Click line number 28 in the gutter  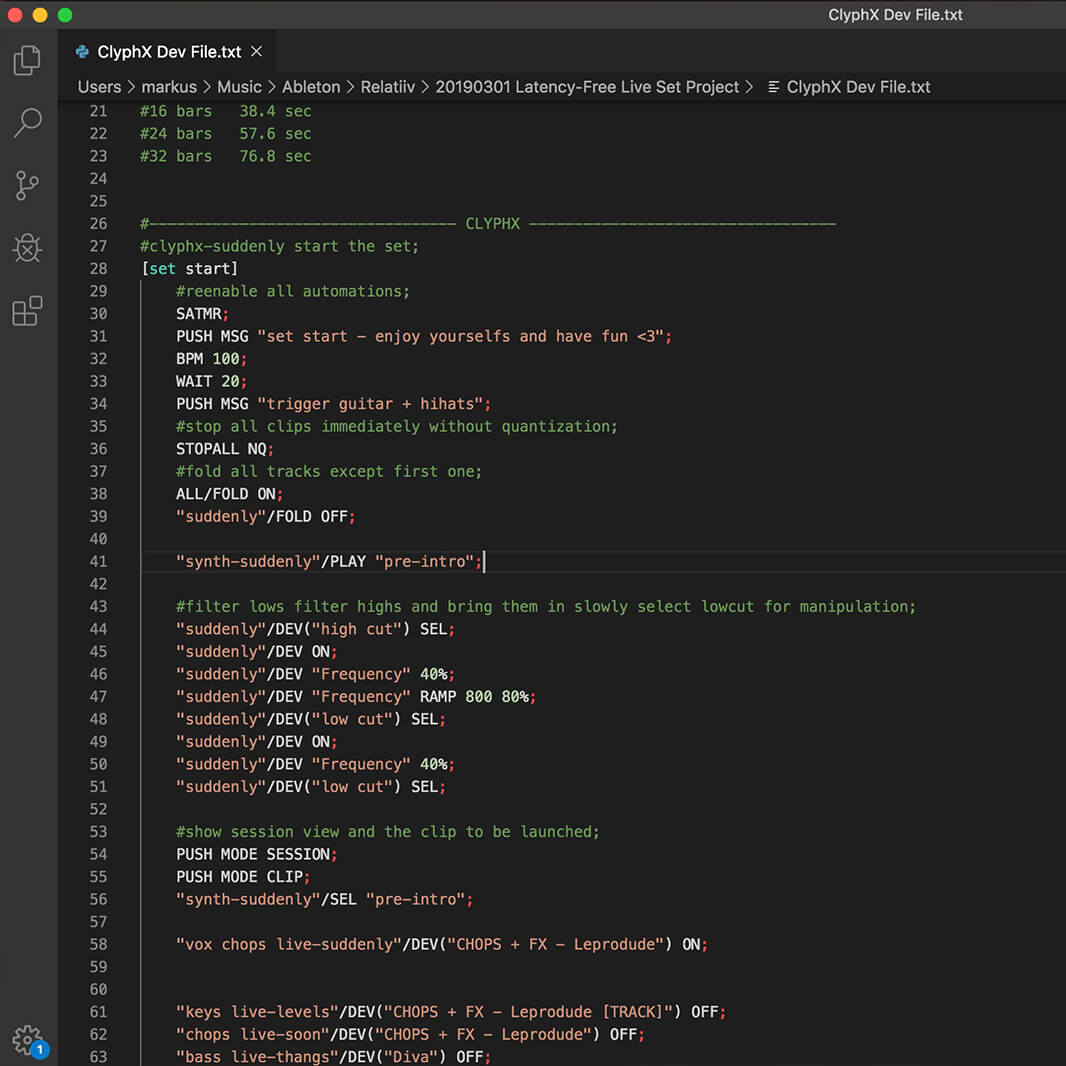98,269
